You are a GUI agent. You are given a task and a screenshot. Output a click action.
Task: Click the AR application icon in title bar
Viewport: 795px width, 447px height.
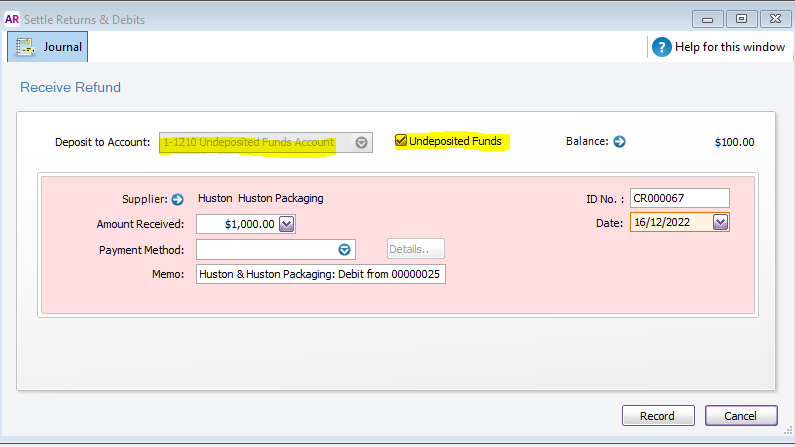pyautogui.click(x=12, y=18)
